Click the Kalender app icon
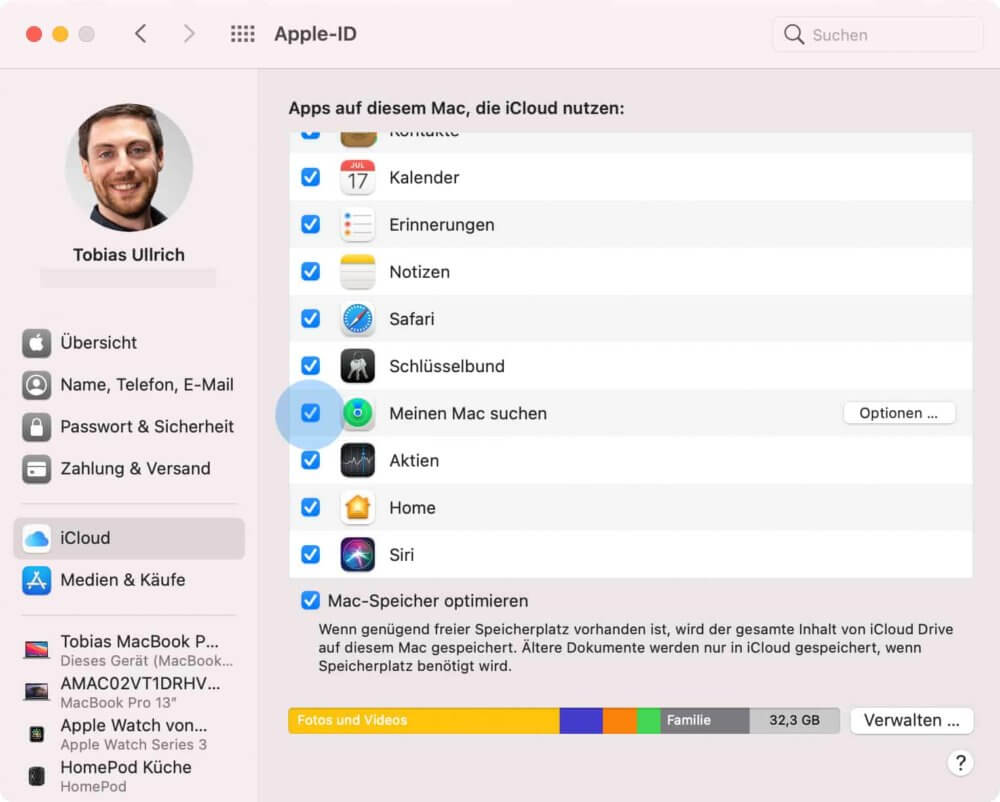 357,177
